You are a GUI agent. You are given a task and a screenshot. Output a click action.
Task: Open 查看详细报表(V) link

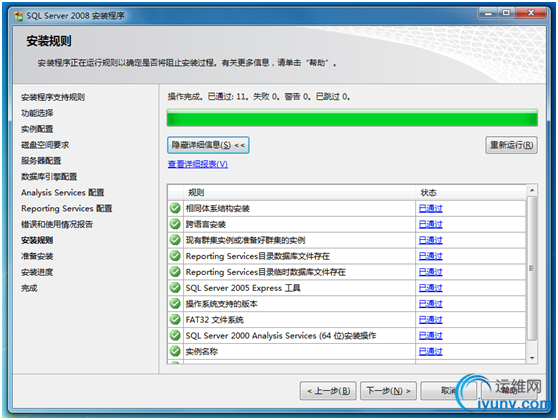(x=198, y=164)
